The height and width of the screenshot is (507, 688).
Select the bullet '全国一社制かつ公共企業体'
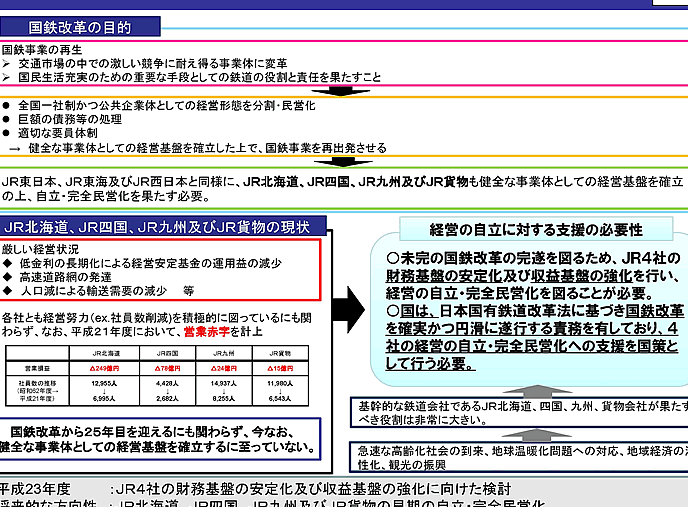tap(166, 105)
